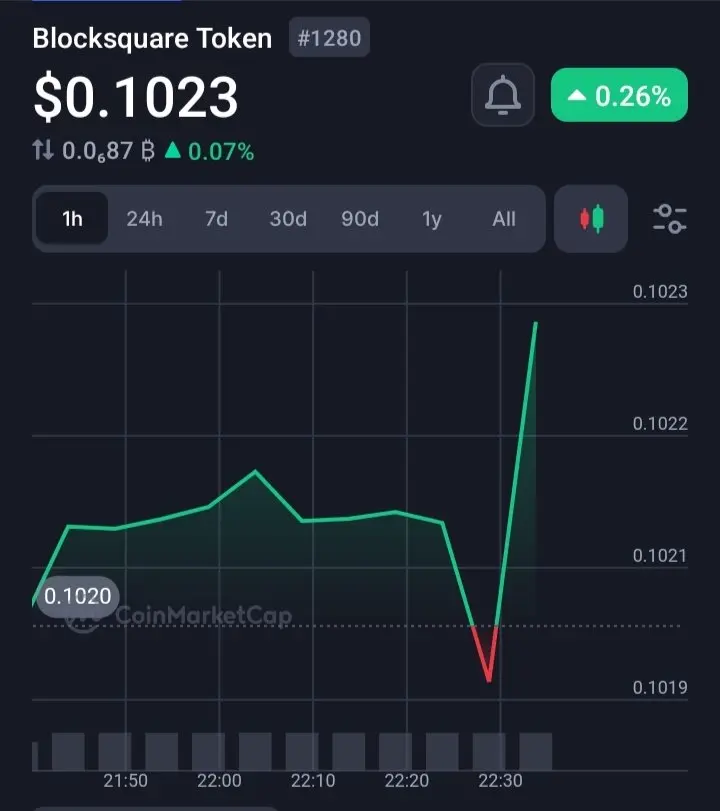
Task: Select the All time range
Action: 504,219
